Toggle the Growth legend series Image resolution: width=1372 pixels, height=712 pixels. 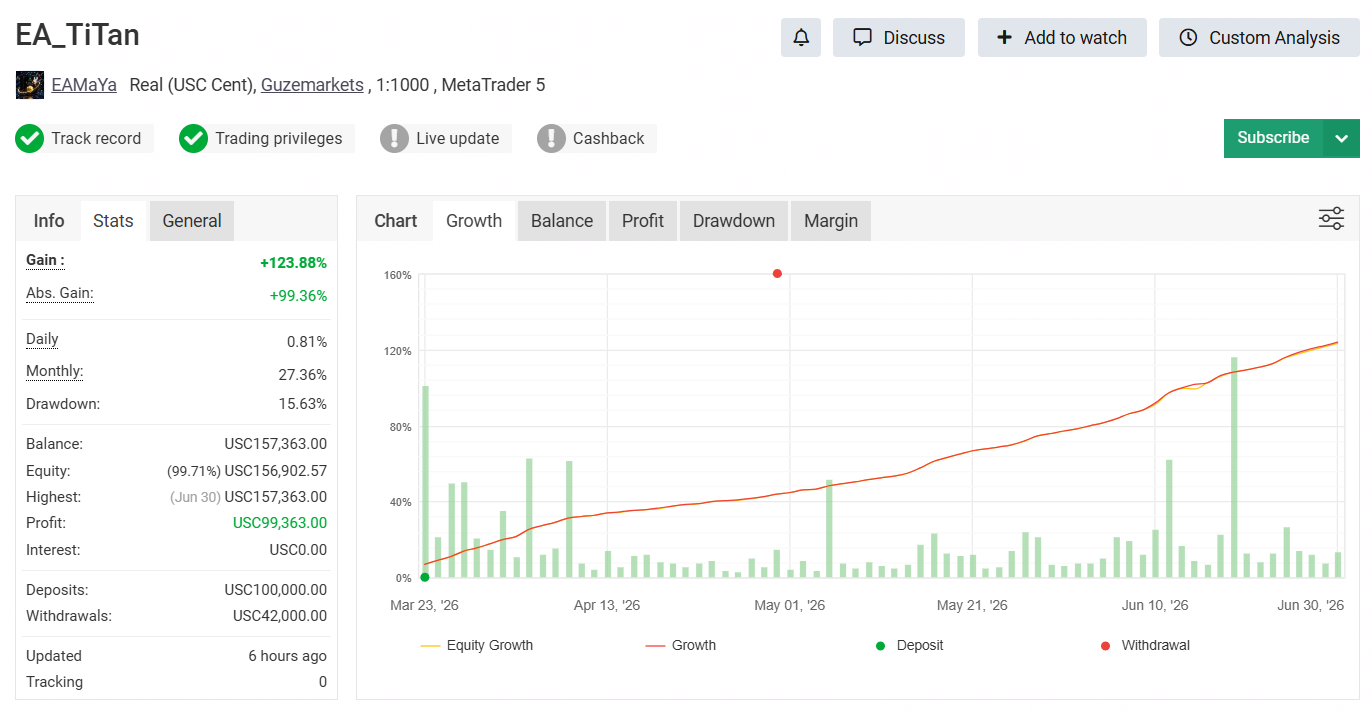(x=681, y=646)
